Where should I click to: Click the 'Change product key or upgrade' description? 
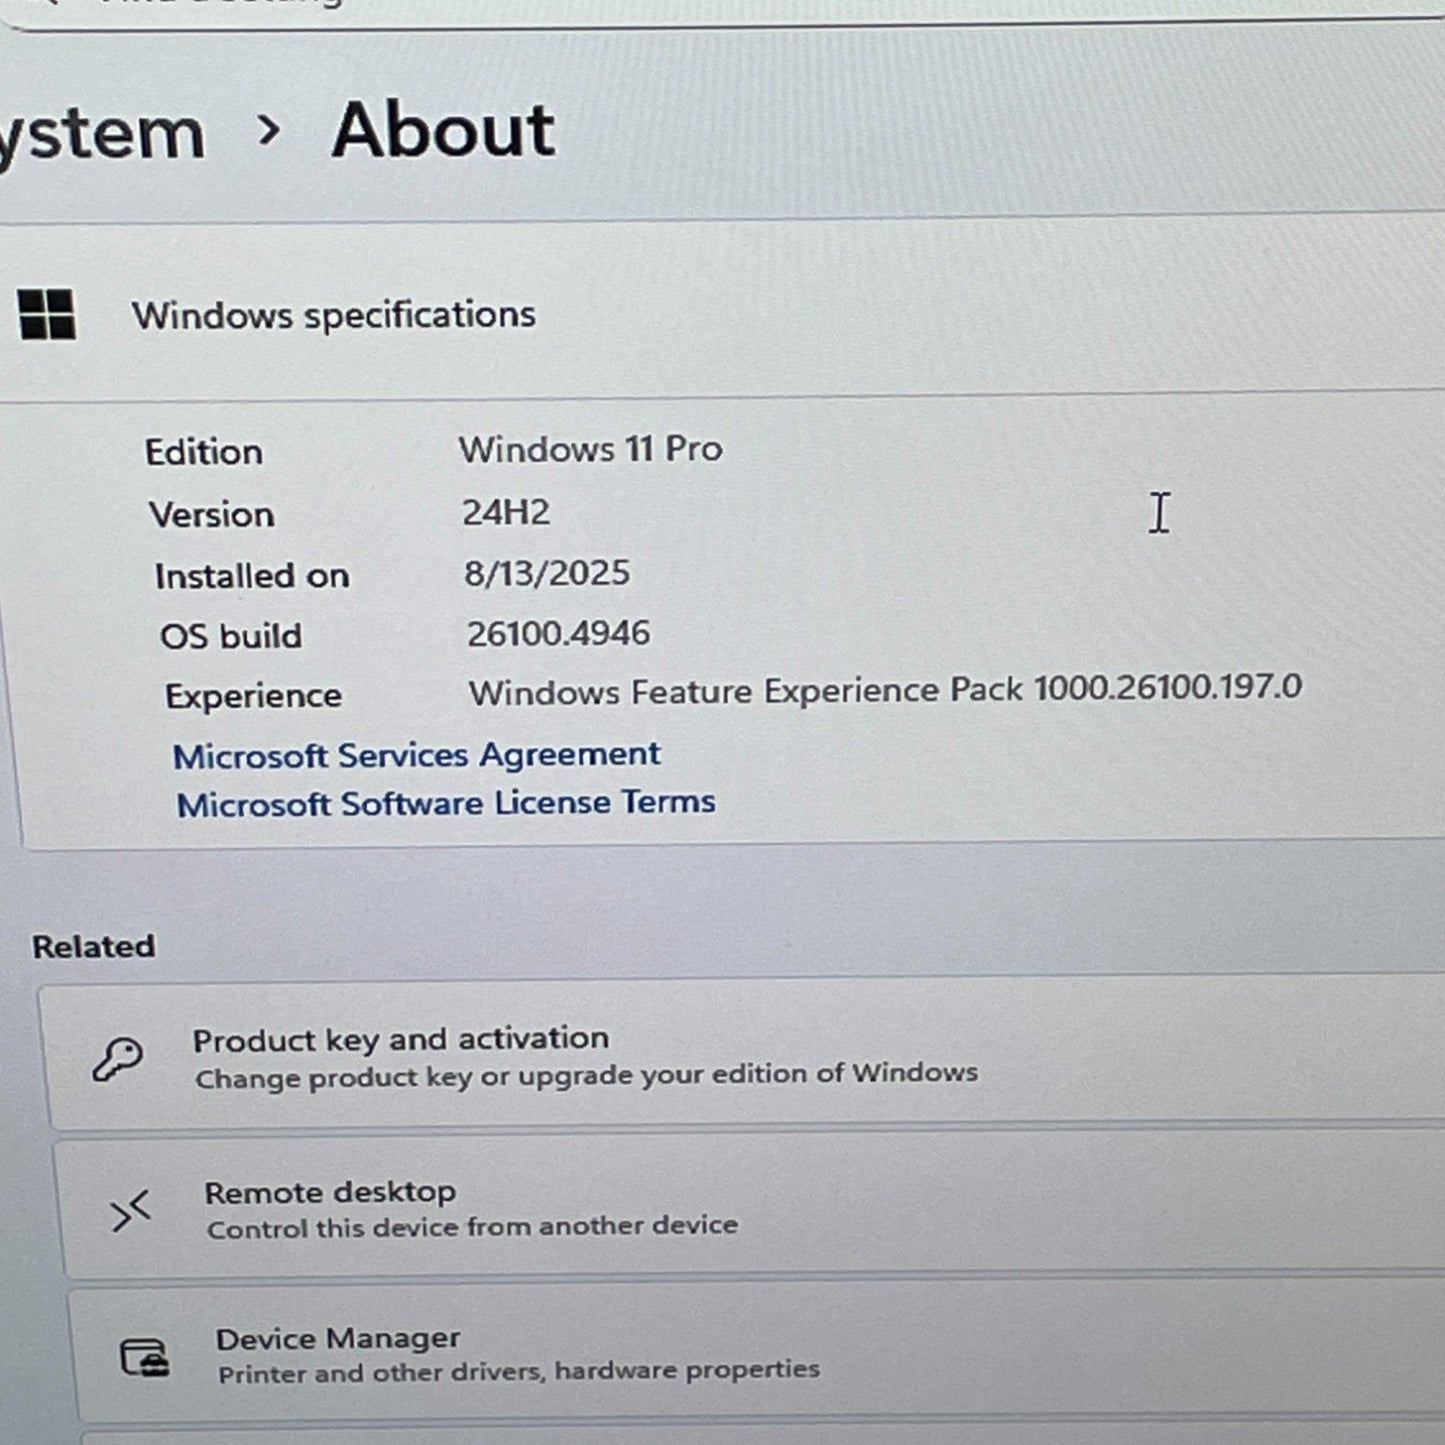[586, 1076]
